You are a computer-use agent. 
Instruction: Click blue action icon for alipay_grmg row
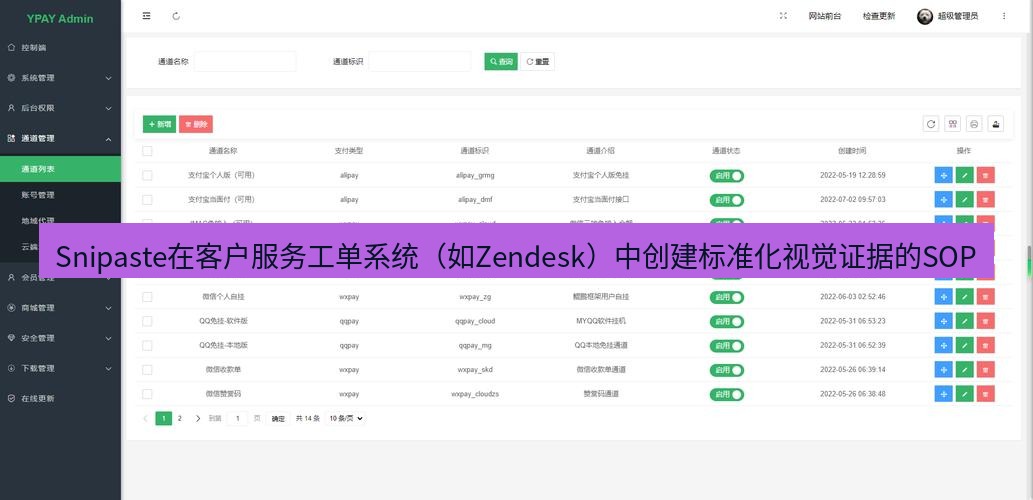click(x=943, y=175)
